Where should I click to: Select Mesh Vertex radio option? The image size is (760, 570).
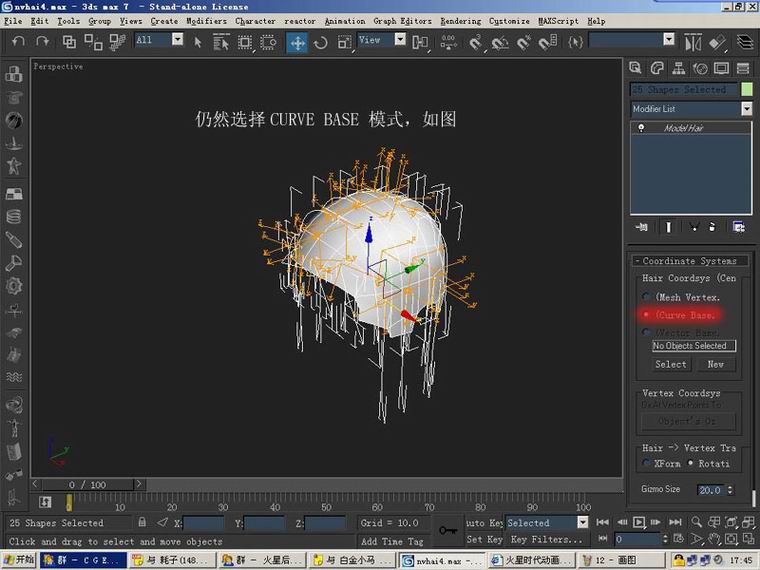(x=647, y=297)
